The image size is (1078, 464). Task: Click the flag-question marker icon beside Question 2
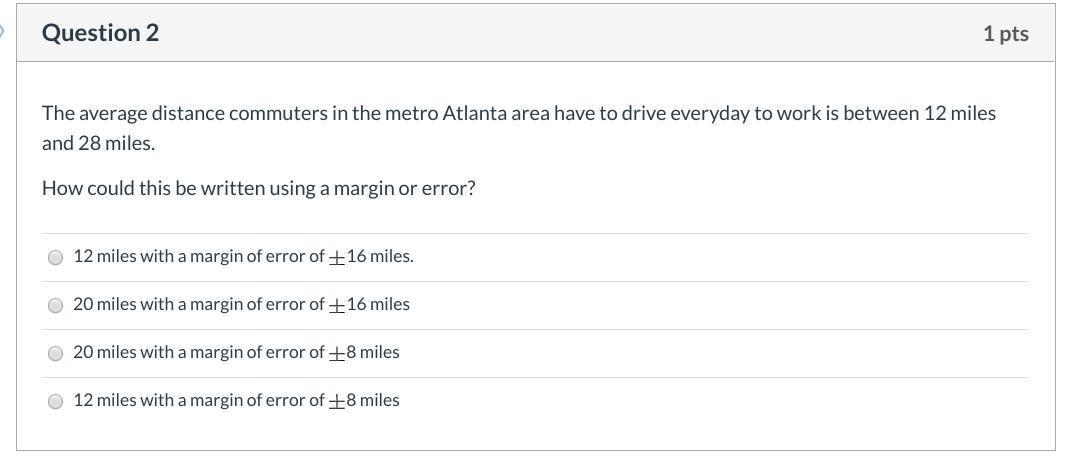pos(2,32)
